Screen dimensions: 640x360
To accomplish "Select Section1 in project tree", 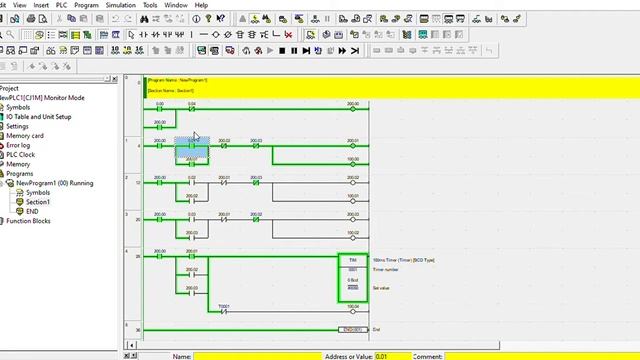I will pos(38,202).
